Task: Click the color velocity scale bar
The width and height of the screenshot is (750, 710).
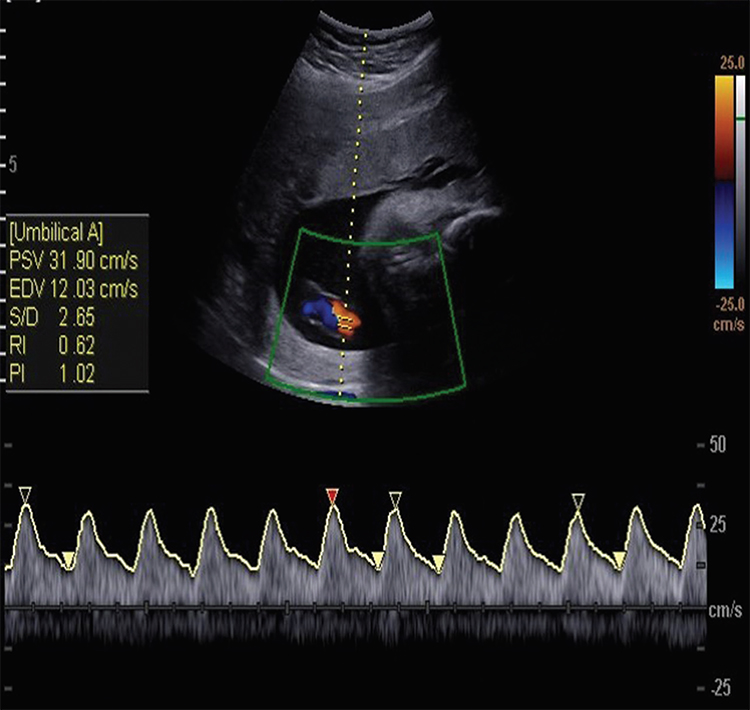Action: click(x=724, y=180)
